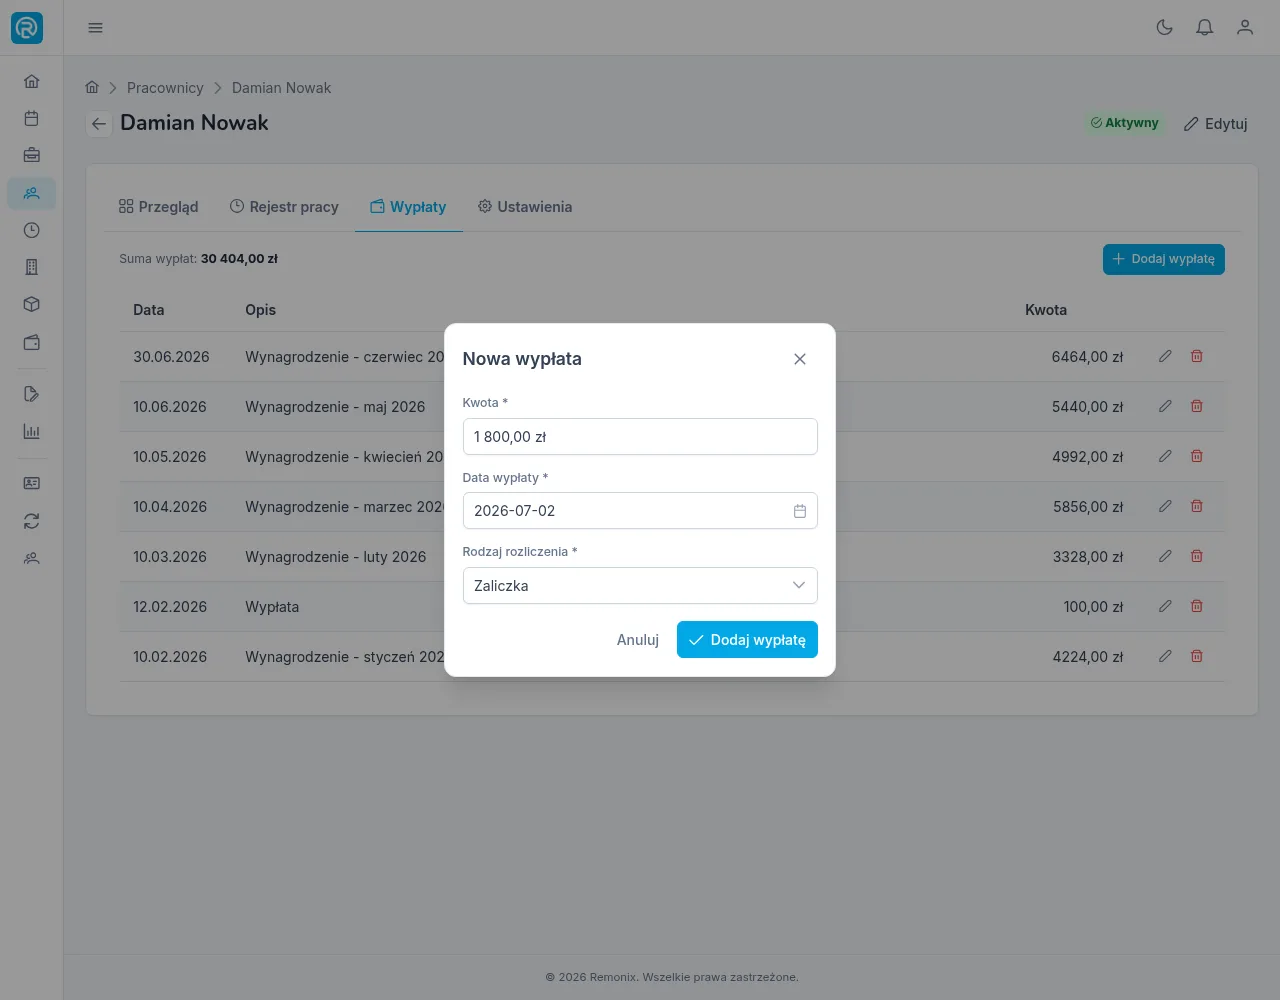Confirm with the Dodaj wypłatę dialog button
1280x1000 pixels.
click(747, 640)
